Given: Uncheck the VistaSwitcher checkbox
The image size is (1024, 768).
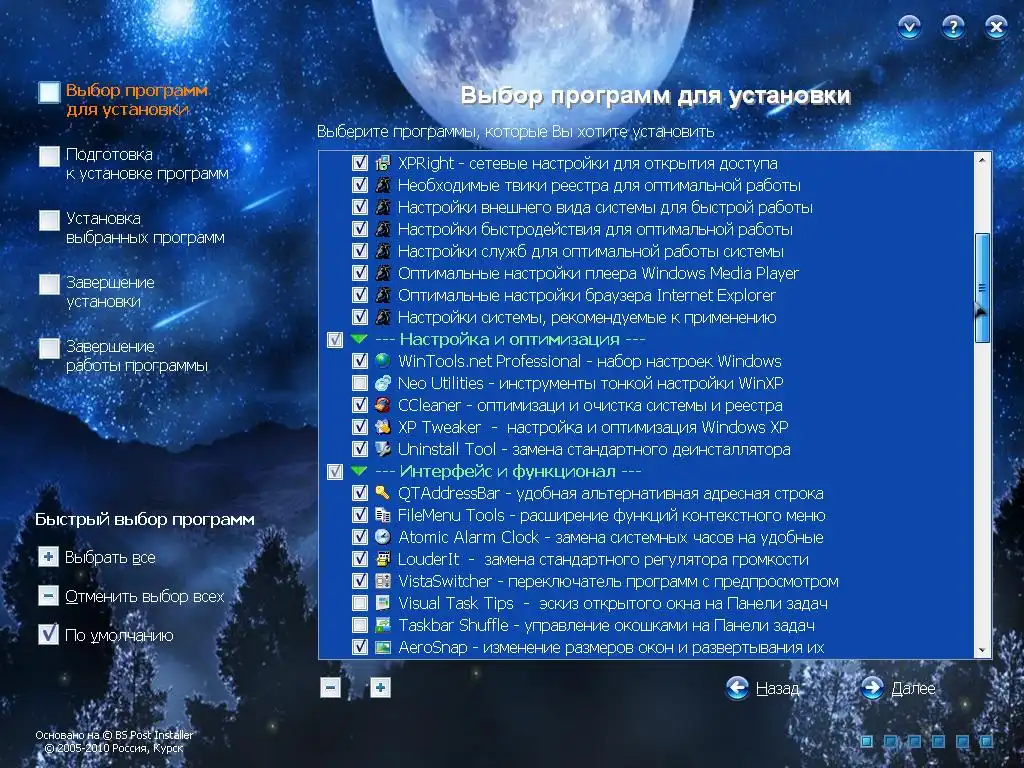Looking at the screenshot, I should pyautogui.click(x=360, y=581).
